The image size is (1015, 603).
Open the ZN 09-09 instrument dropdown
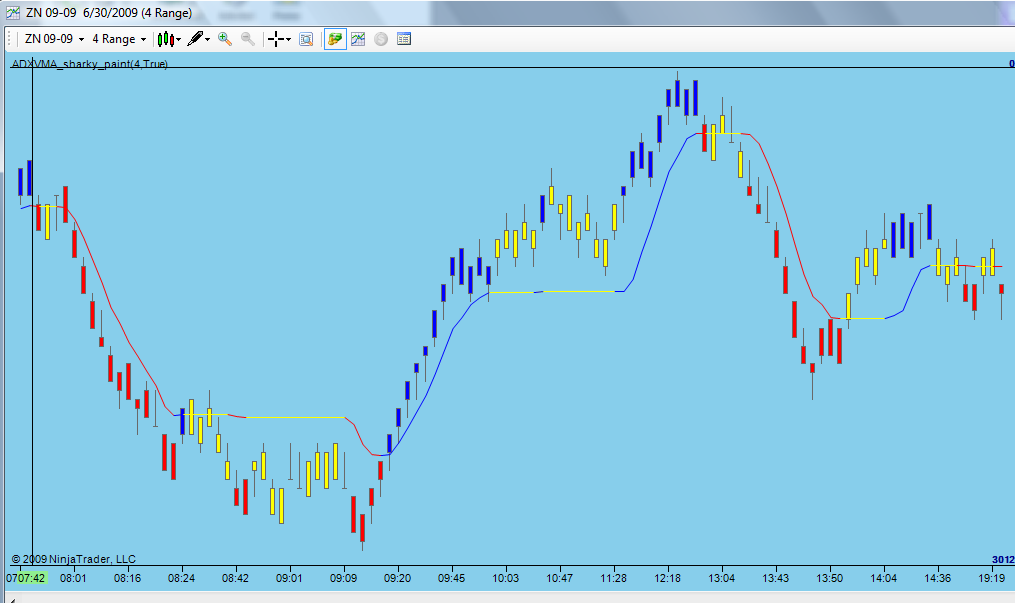coord(54,39)
